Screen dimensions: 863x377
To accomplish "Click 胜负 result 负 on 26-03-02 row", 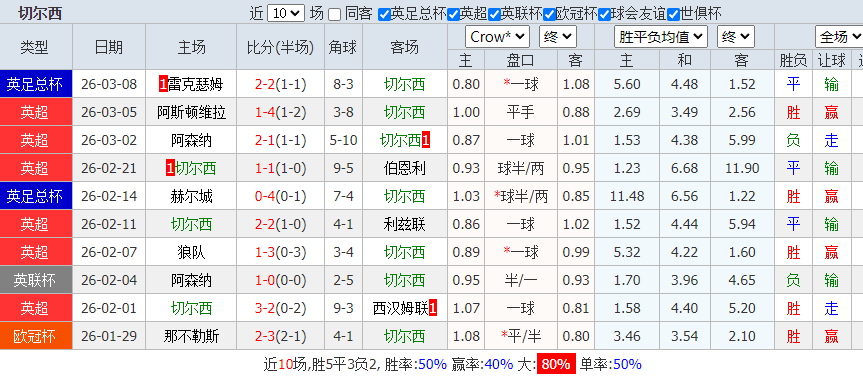I will (x=793, y=140).
